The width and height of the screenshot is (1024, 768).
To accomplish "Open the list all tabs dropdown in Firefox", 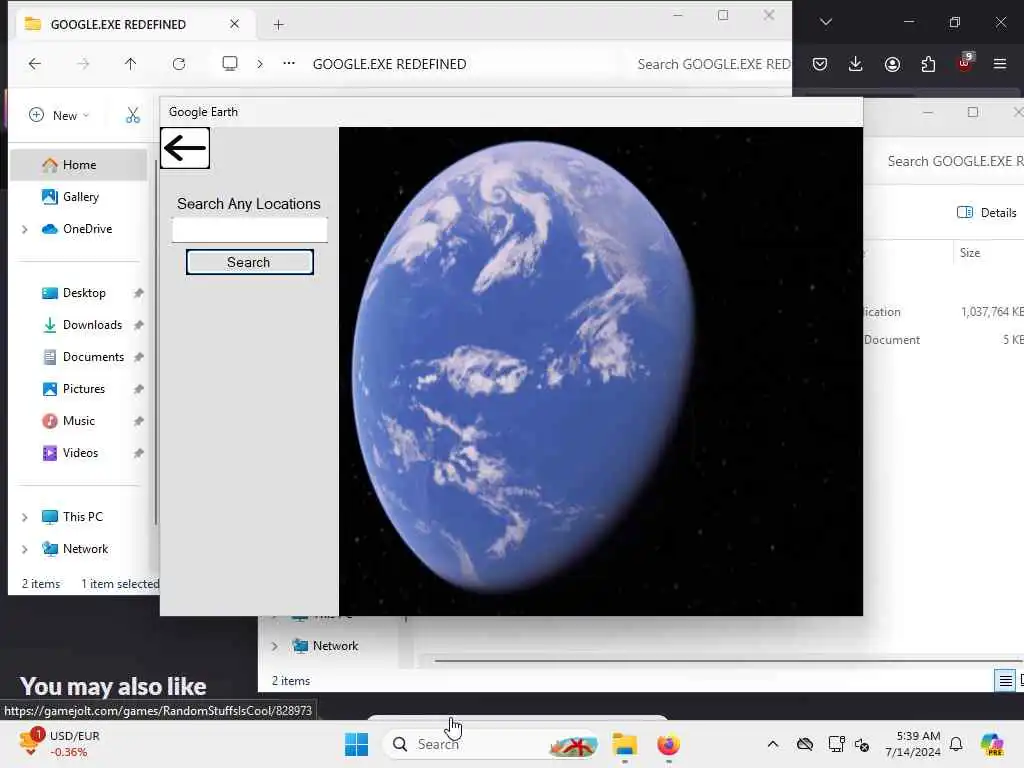I will click(x=826, y=22).
